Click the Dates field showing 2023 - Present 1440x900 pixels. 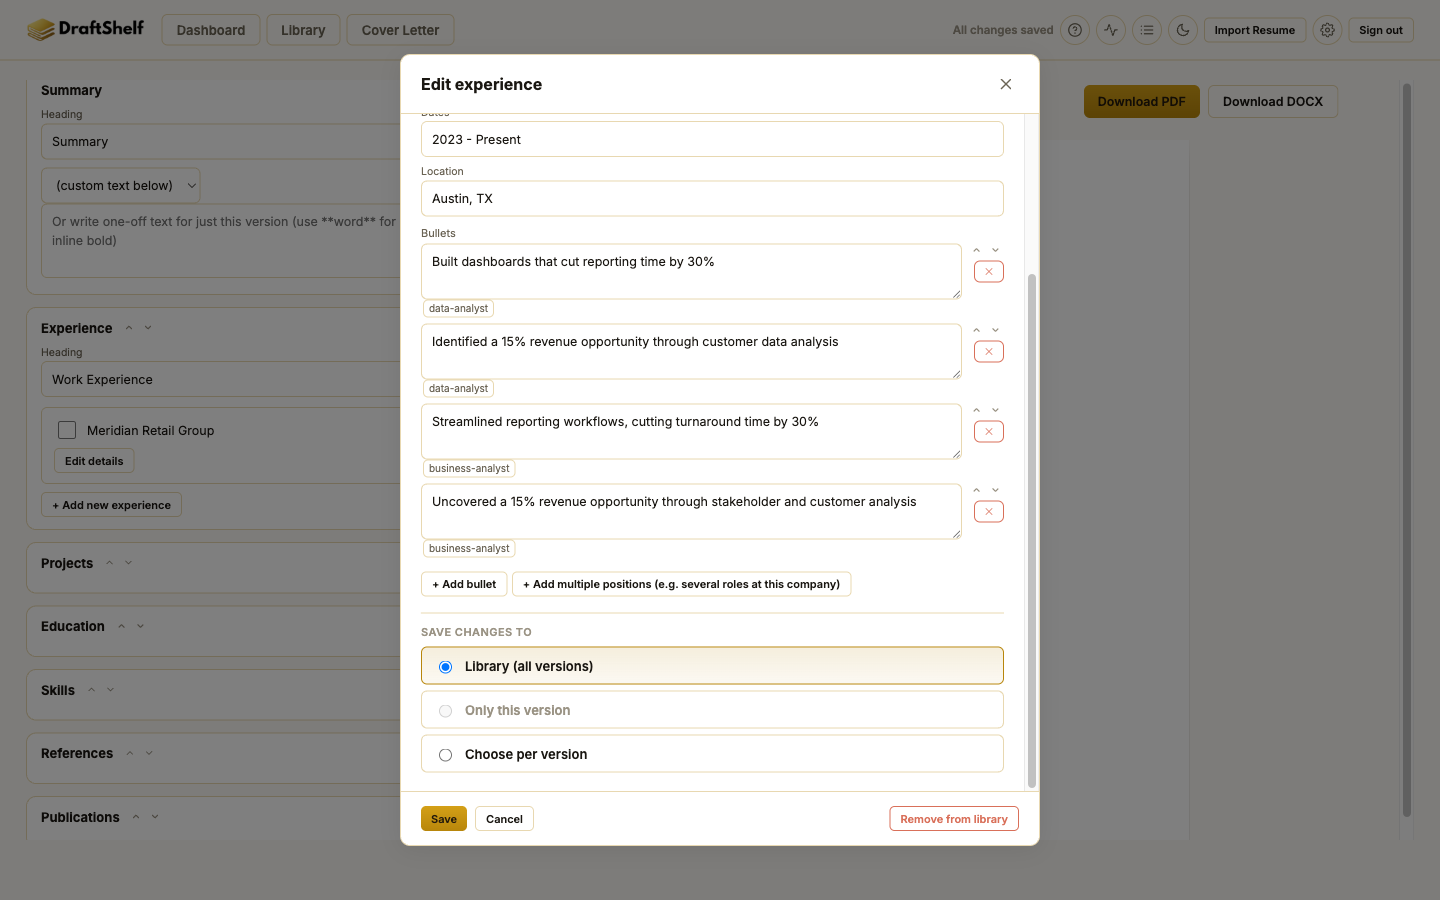tap(712, 139)
